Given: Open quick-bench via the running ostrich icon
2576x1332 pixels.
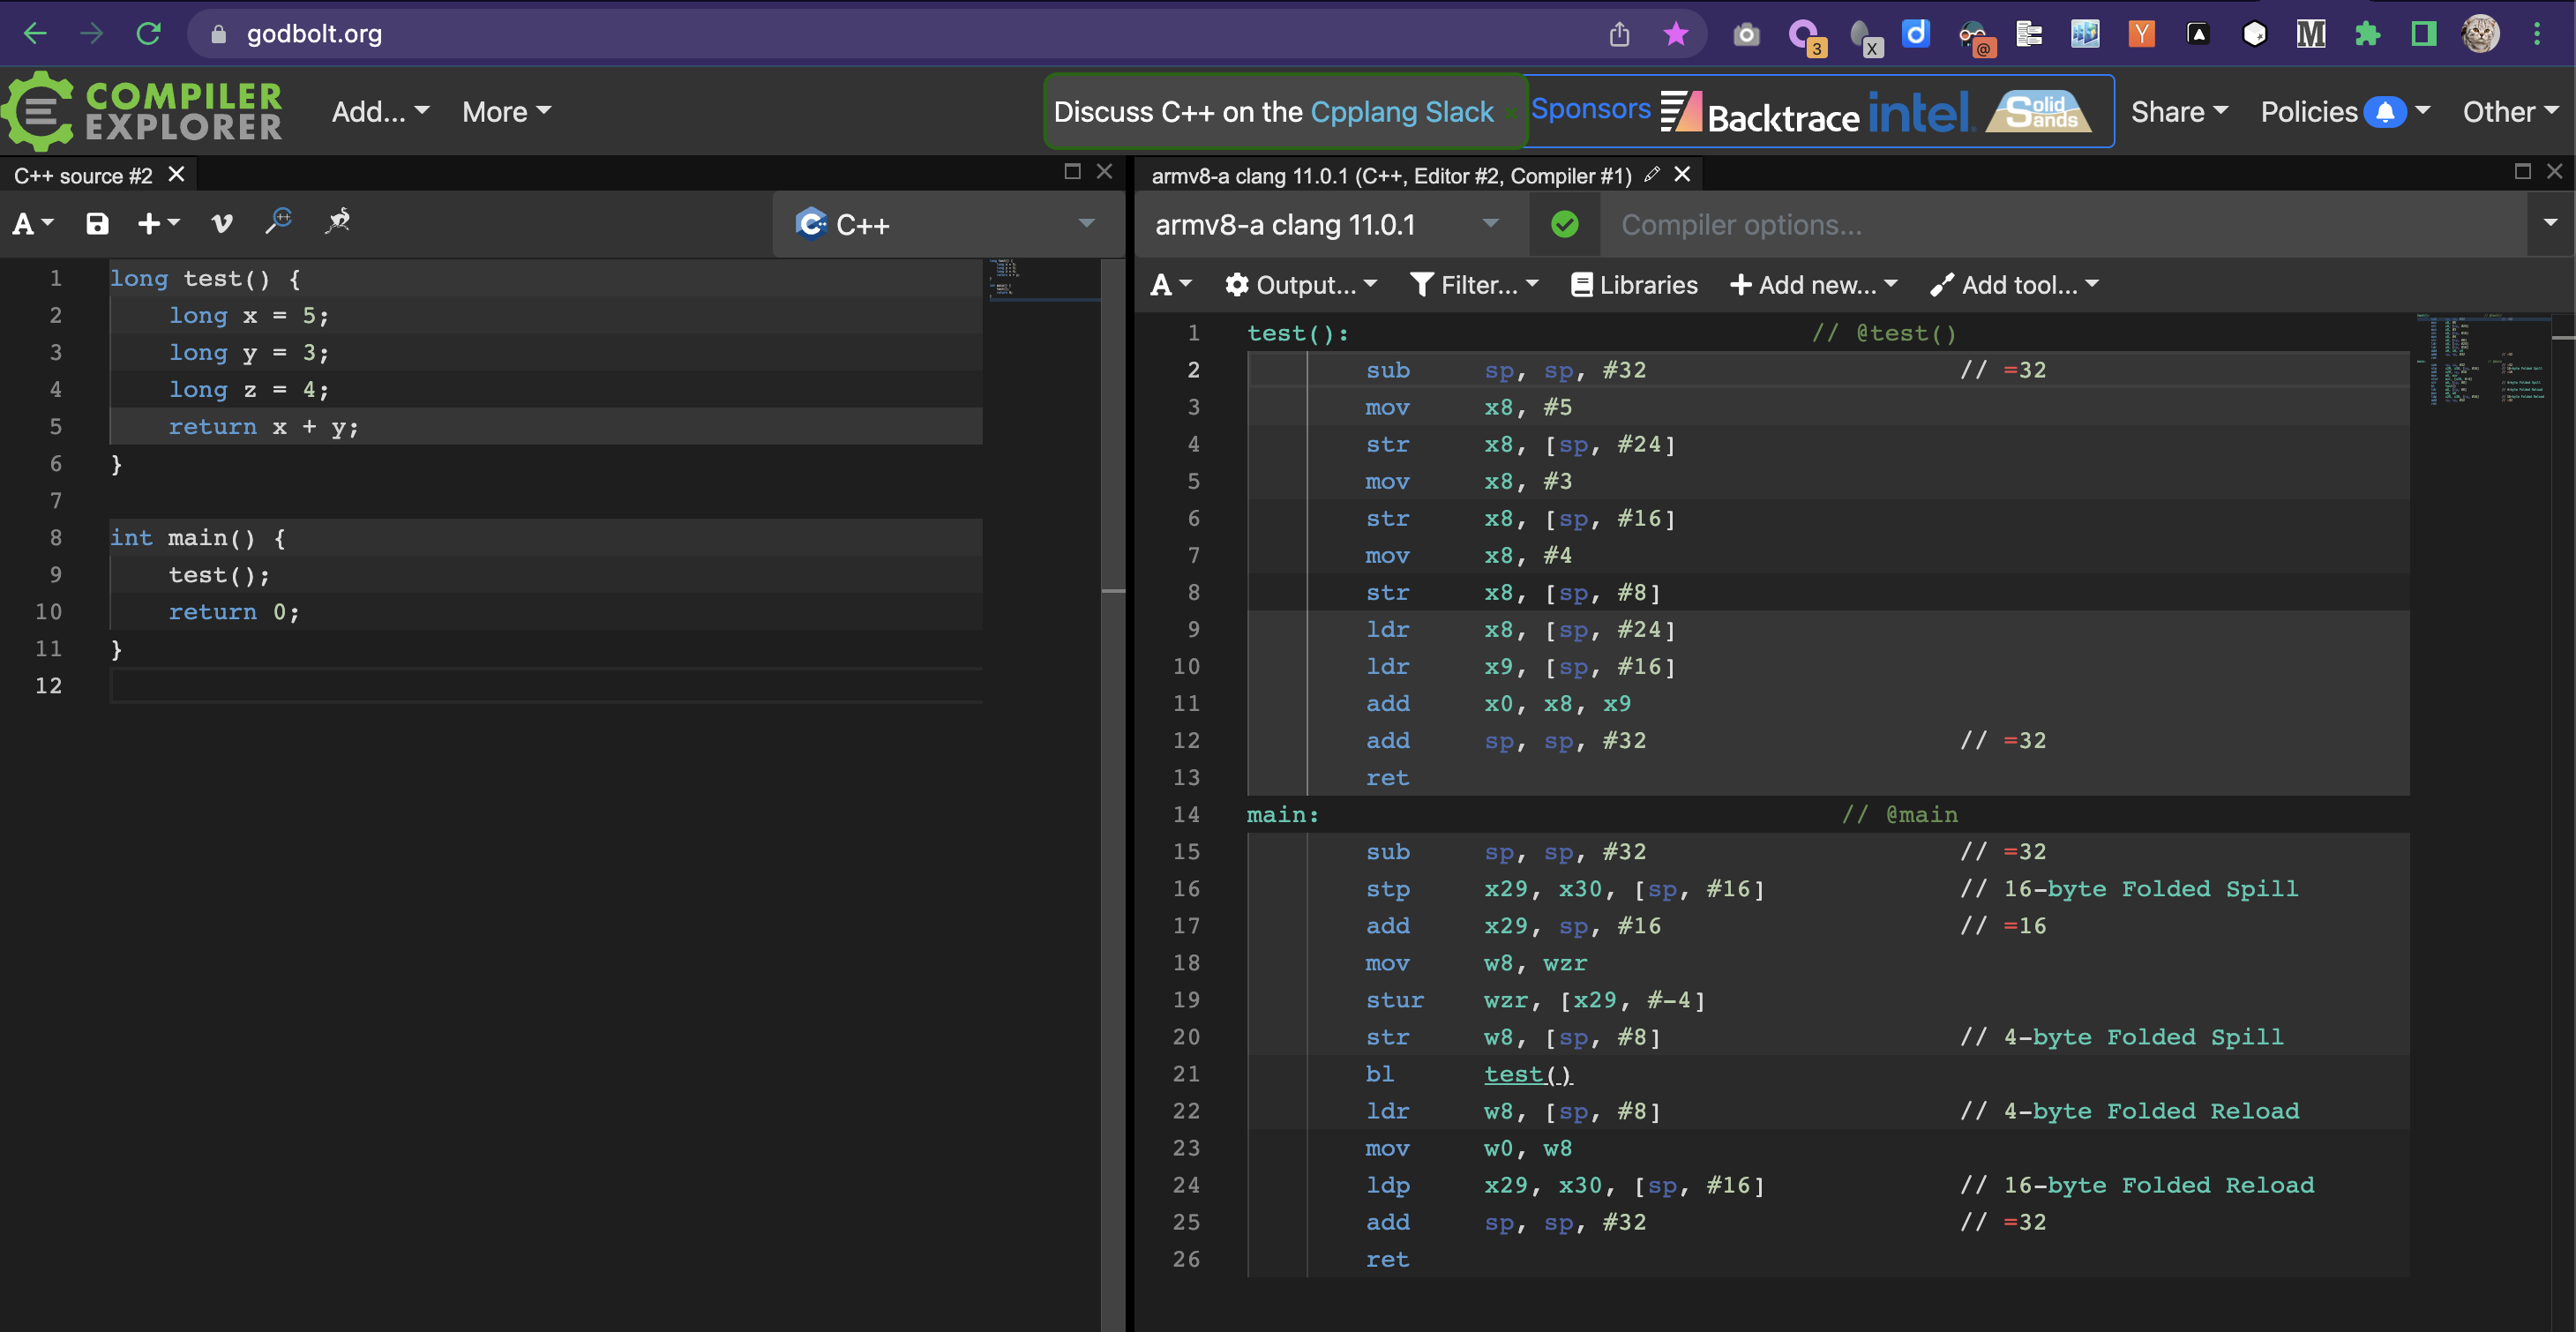Looking at the screenshot, I should click(x=338, y=223).
